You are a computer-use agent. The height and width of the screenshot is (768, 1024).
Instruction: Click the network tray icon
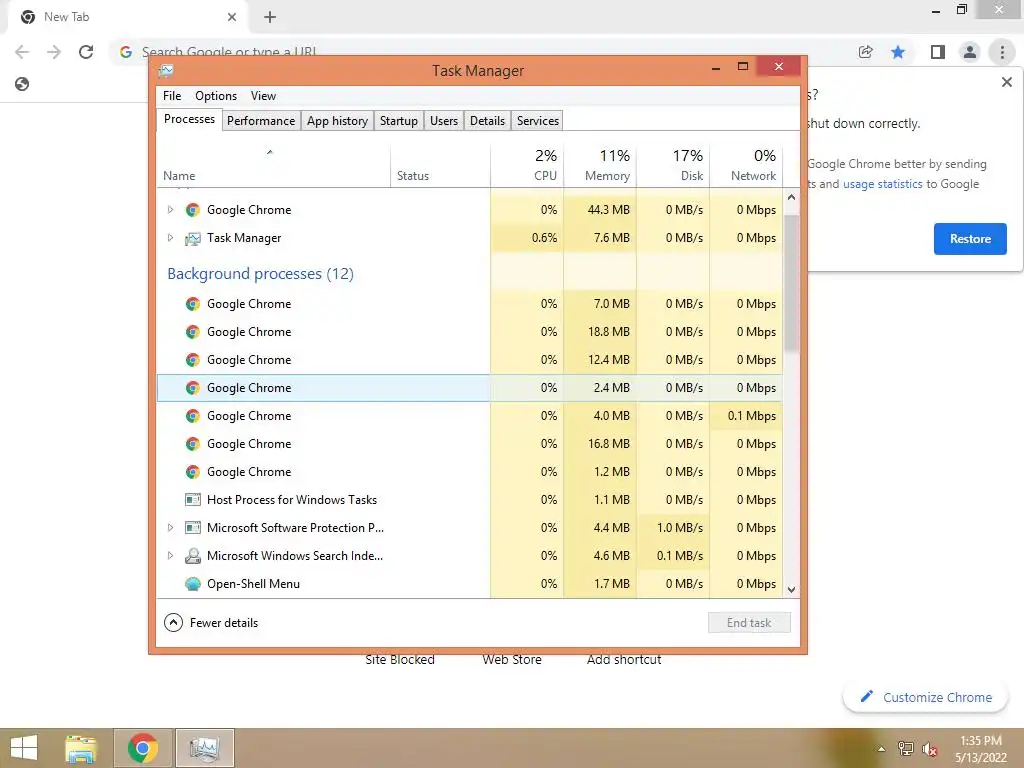click(906, 749)
